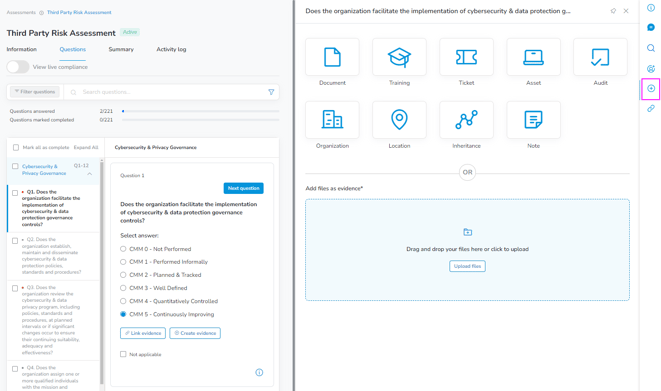
Task: Toggle View live compliance switch
Action: (x=18, y=67)
